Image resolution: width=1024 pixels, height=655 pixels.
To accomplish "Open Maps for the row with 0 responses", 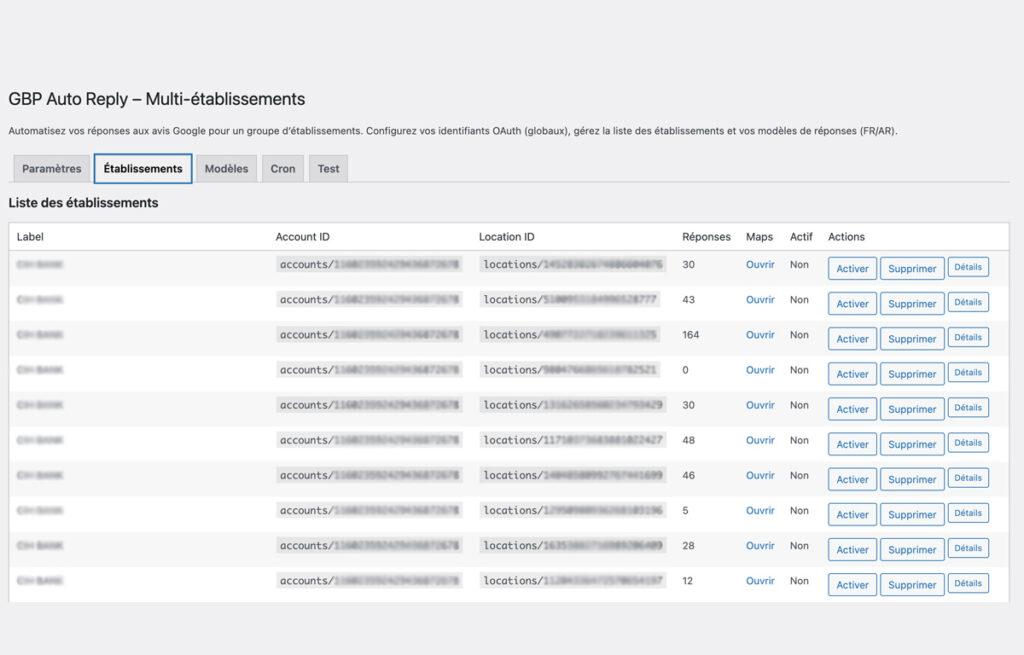I will pos(760,370).
